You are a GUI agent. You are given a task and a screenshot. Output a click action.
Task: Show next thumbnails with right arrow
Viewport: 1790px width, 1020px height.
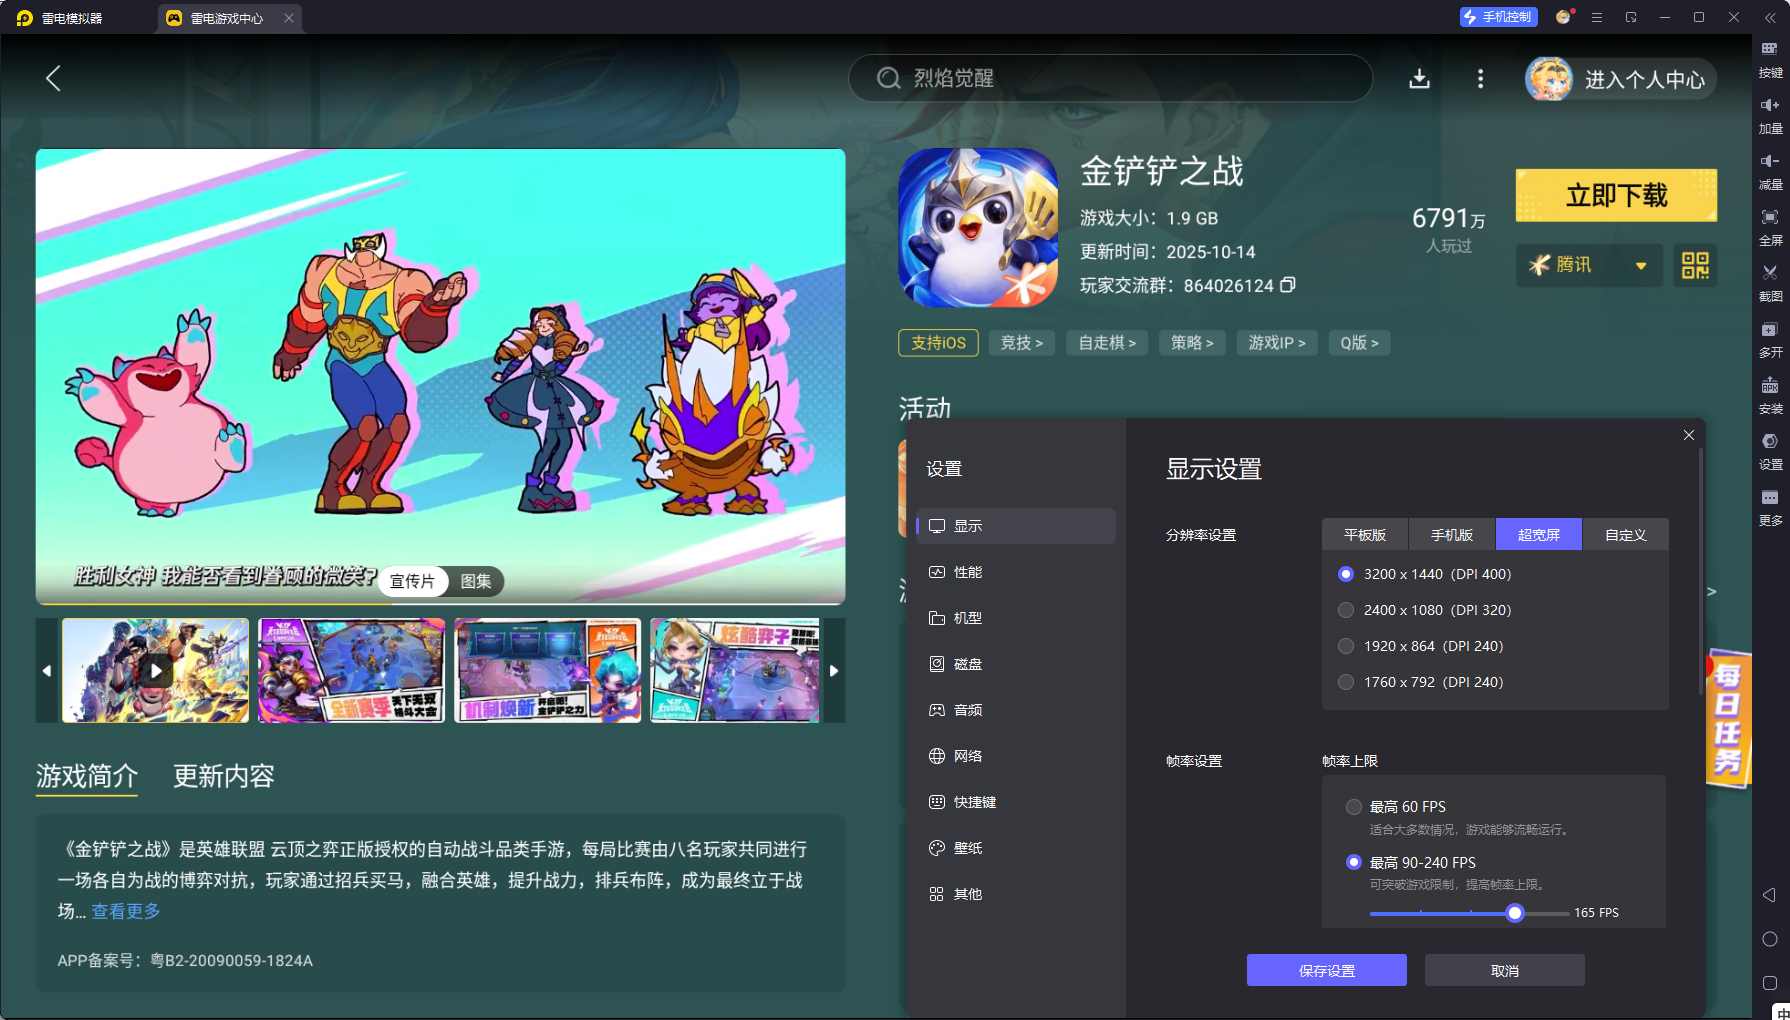tap(834, 670)
